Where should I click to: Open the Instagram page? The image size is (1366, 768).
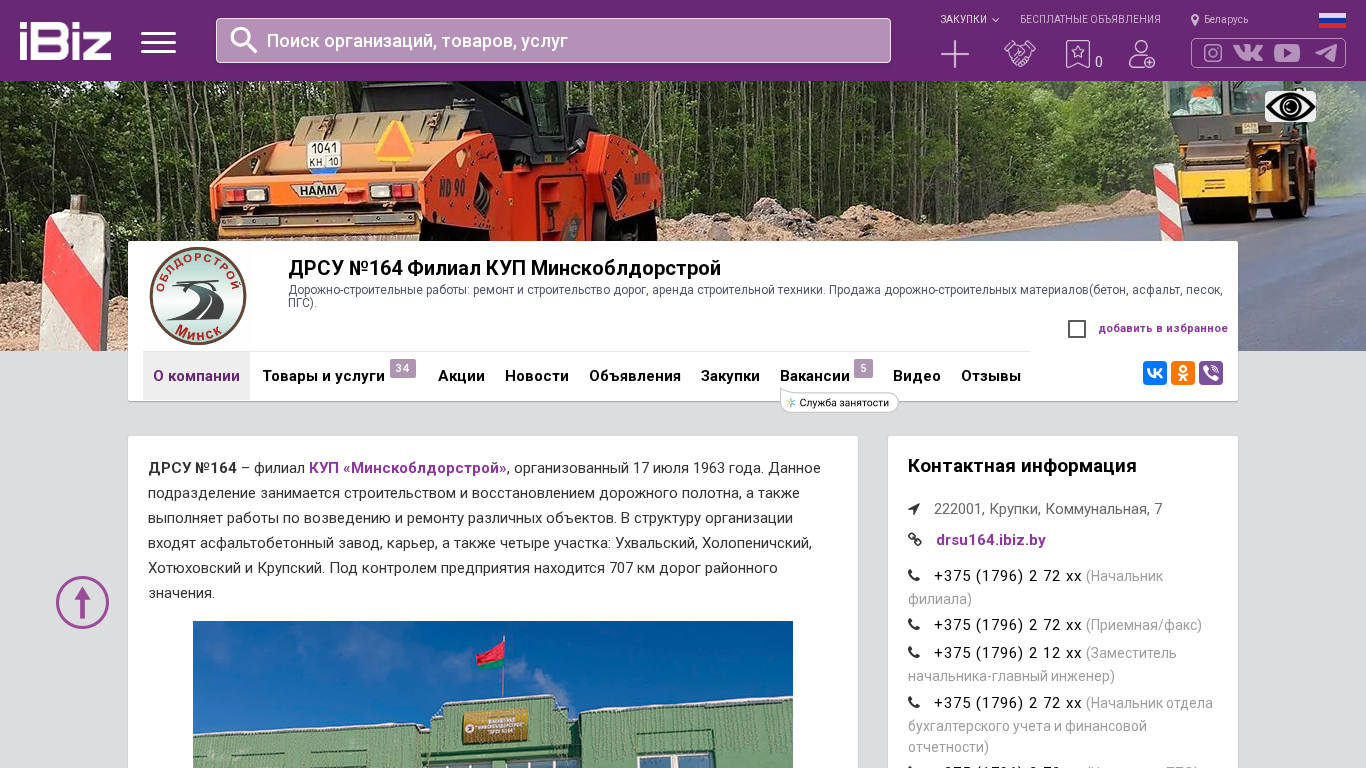1213,53
